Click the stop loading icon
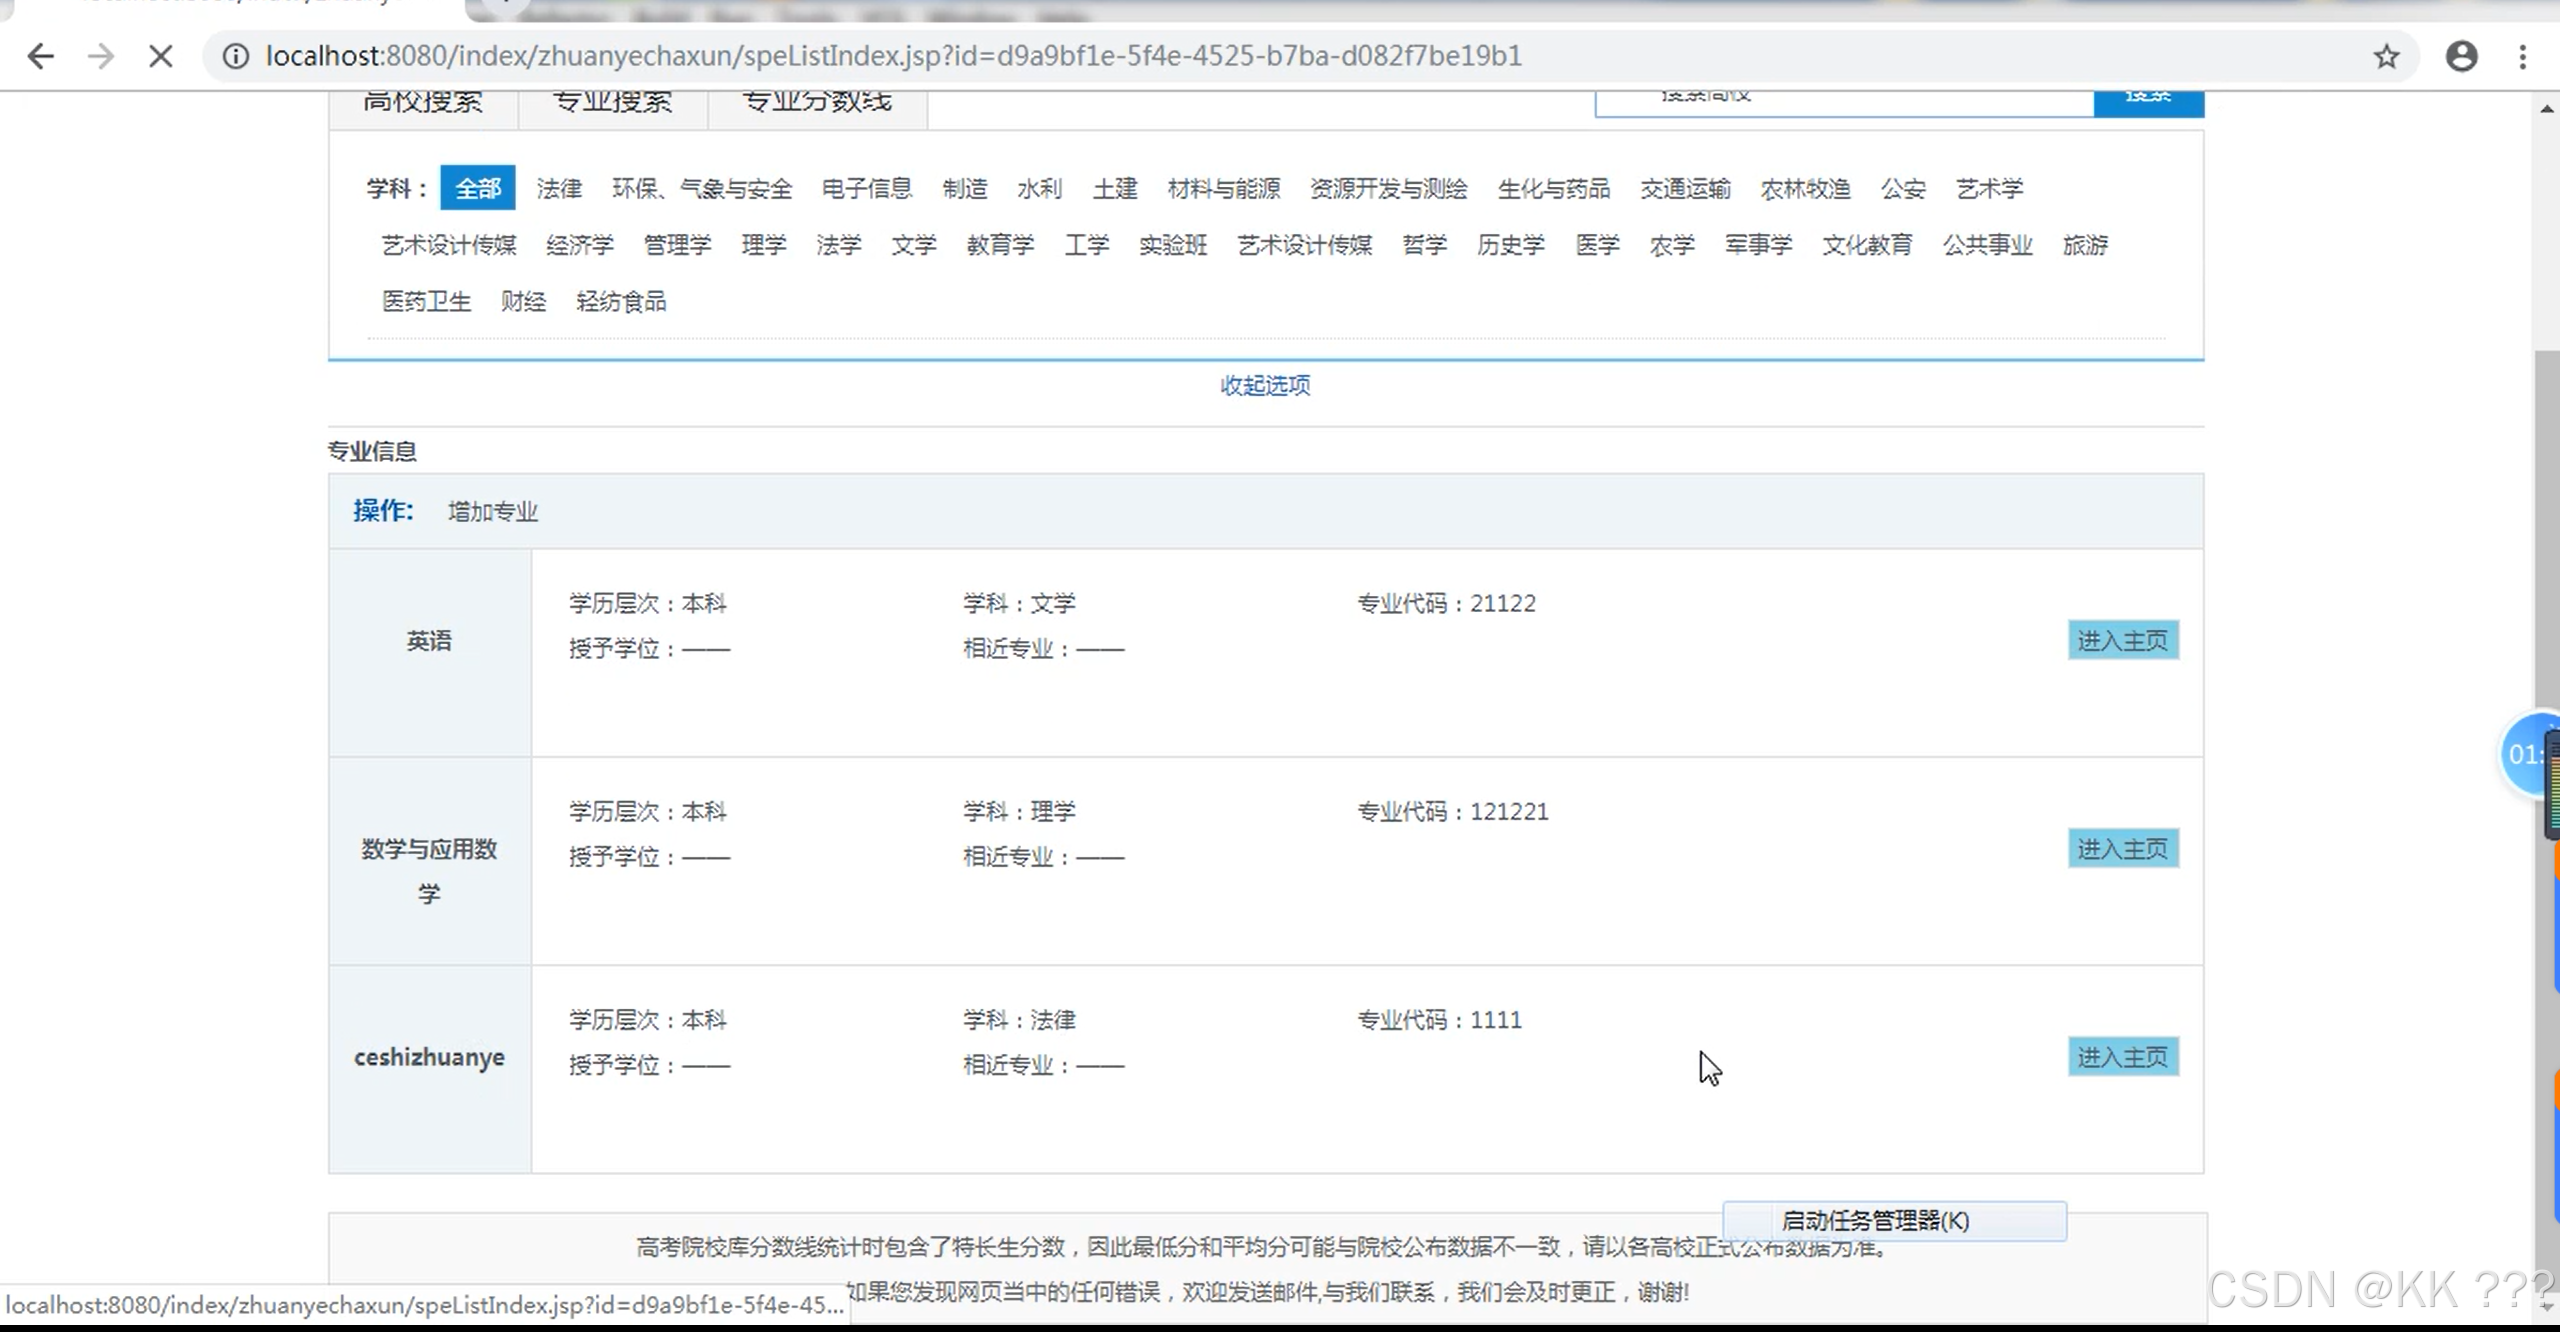 [x=160, y=56]
